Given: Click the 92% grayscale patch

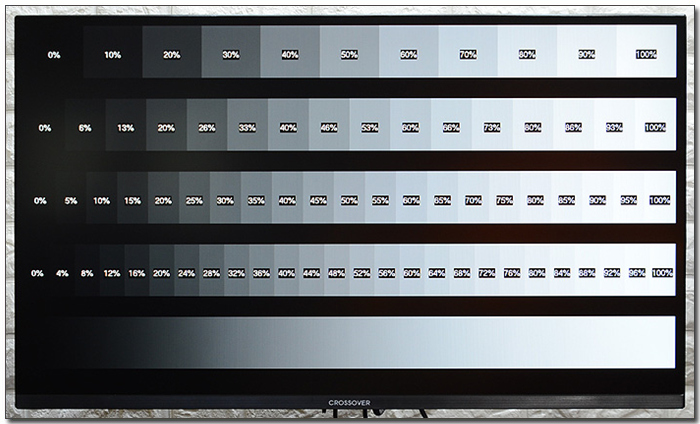Looking at the screenshot, I should click(x=612, y=270).
